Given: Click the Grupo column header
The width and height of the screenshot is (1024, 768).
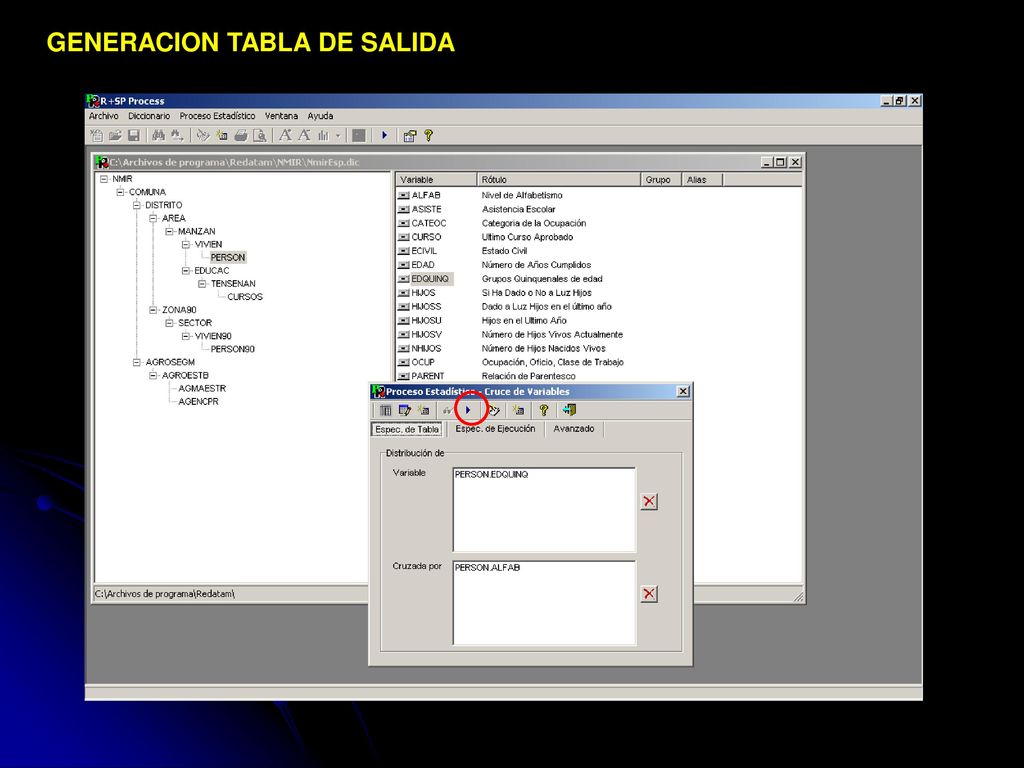Looking at the screenshot, I should (661, 180).
